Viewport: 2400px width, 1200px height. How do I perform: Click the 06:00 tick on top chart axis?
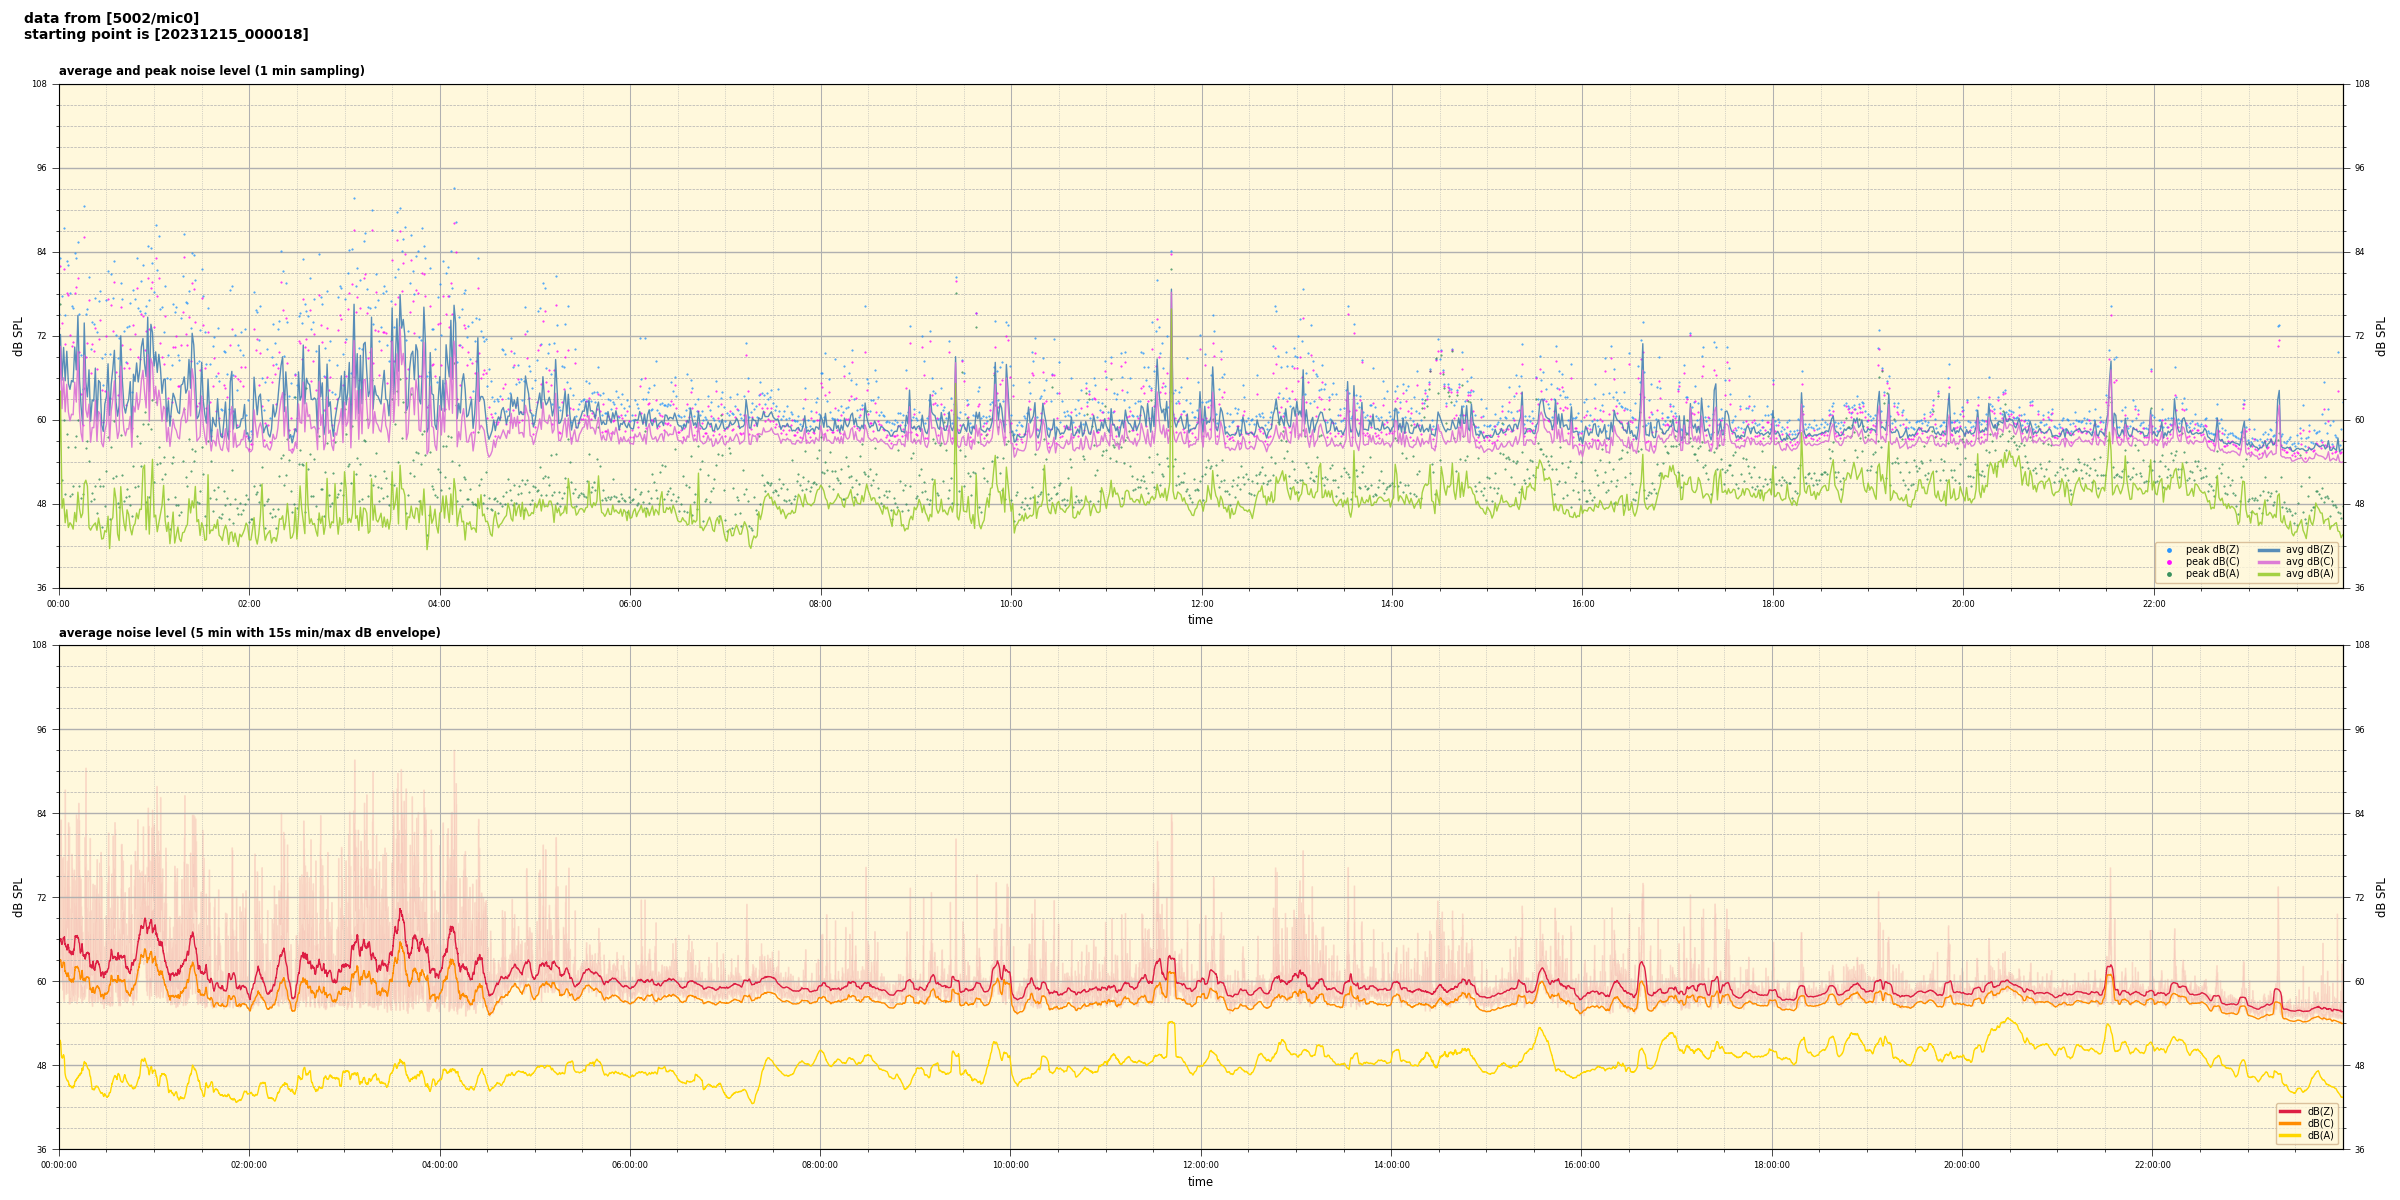(x=630, y=604)
